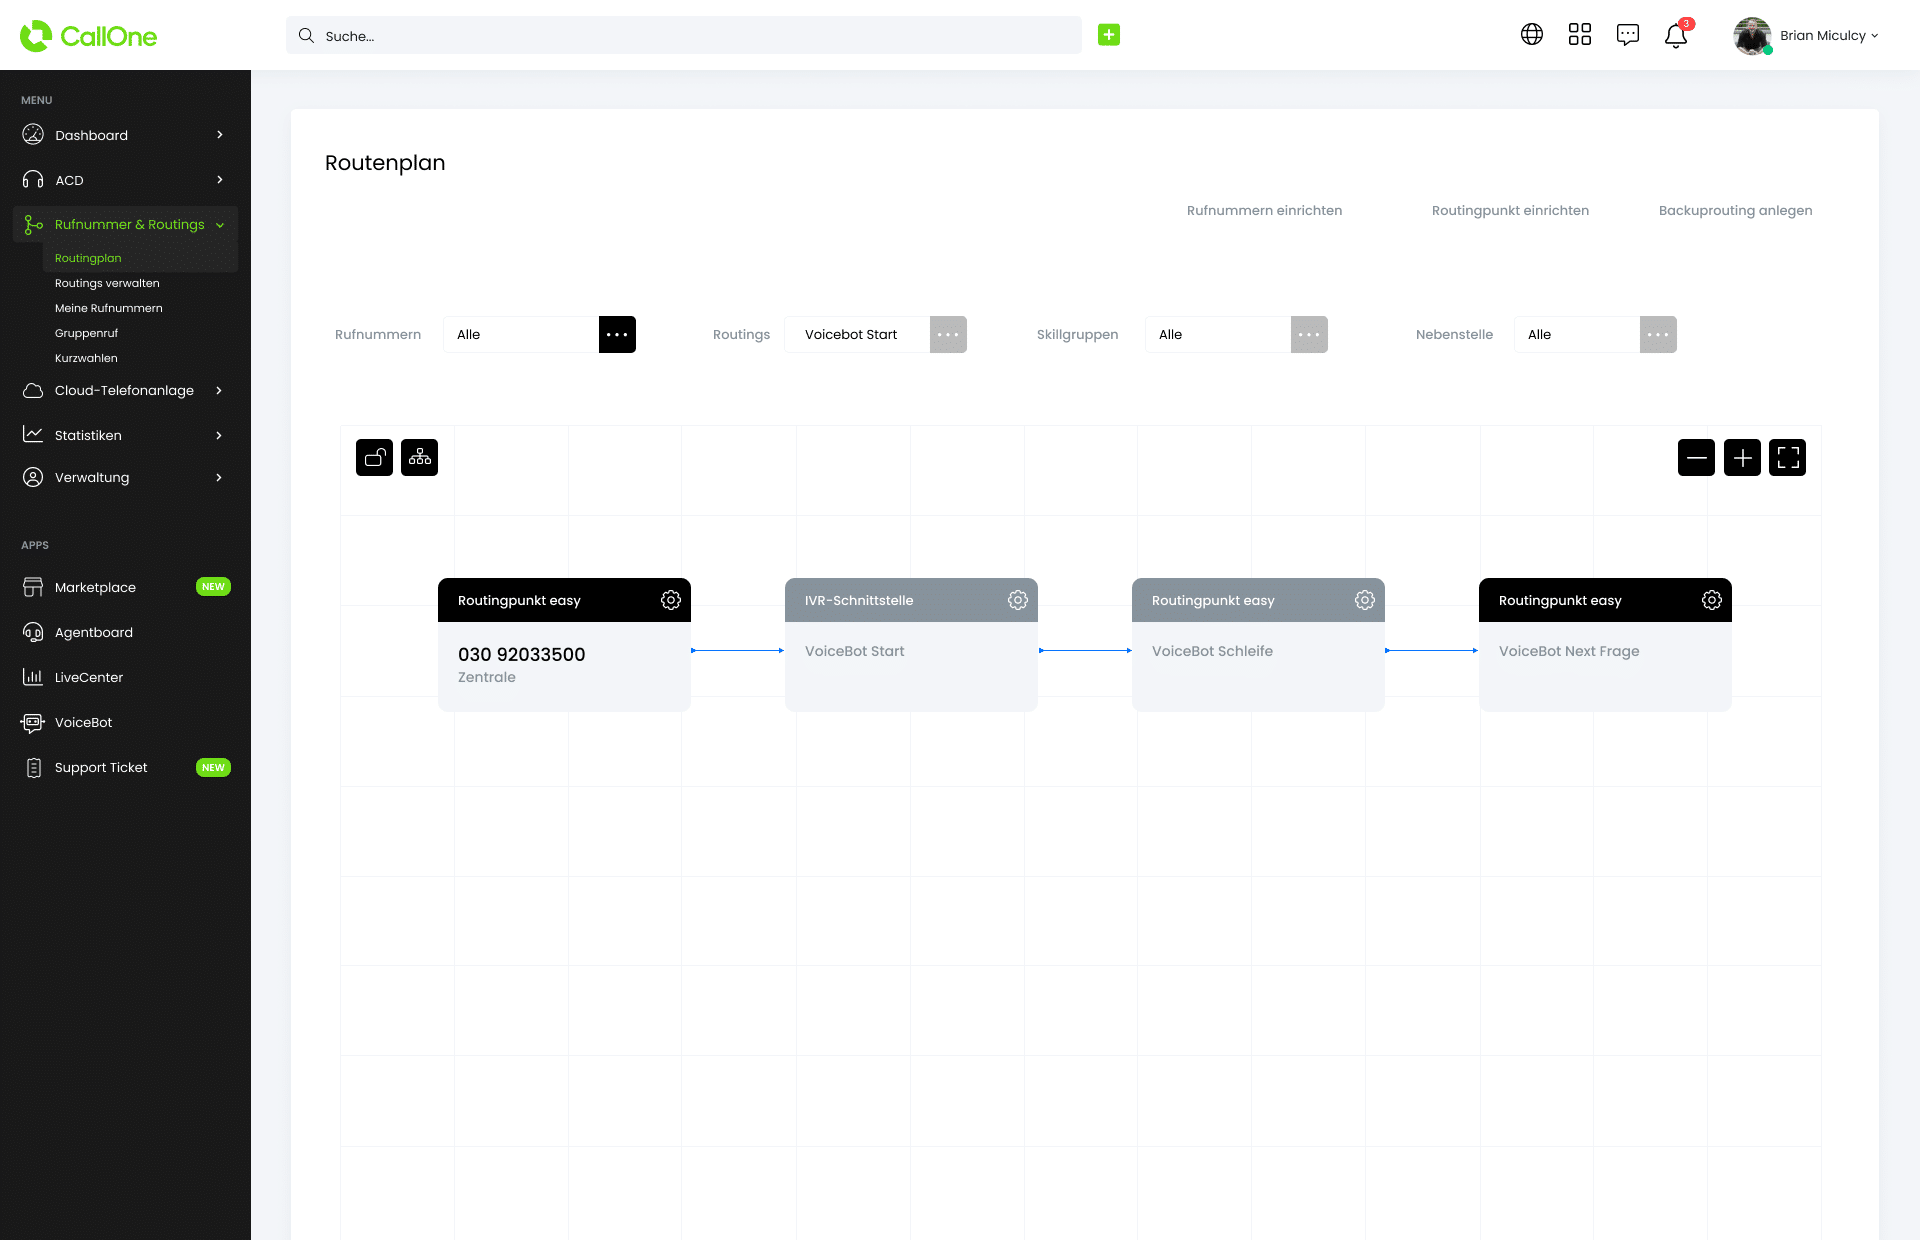Expand Nebenstelle options with three-dot menu

(1657, 333)
